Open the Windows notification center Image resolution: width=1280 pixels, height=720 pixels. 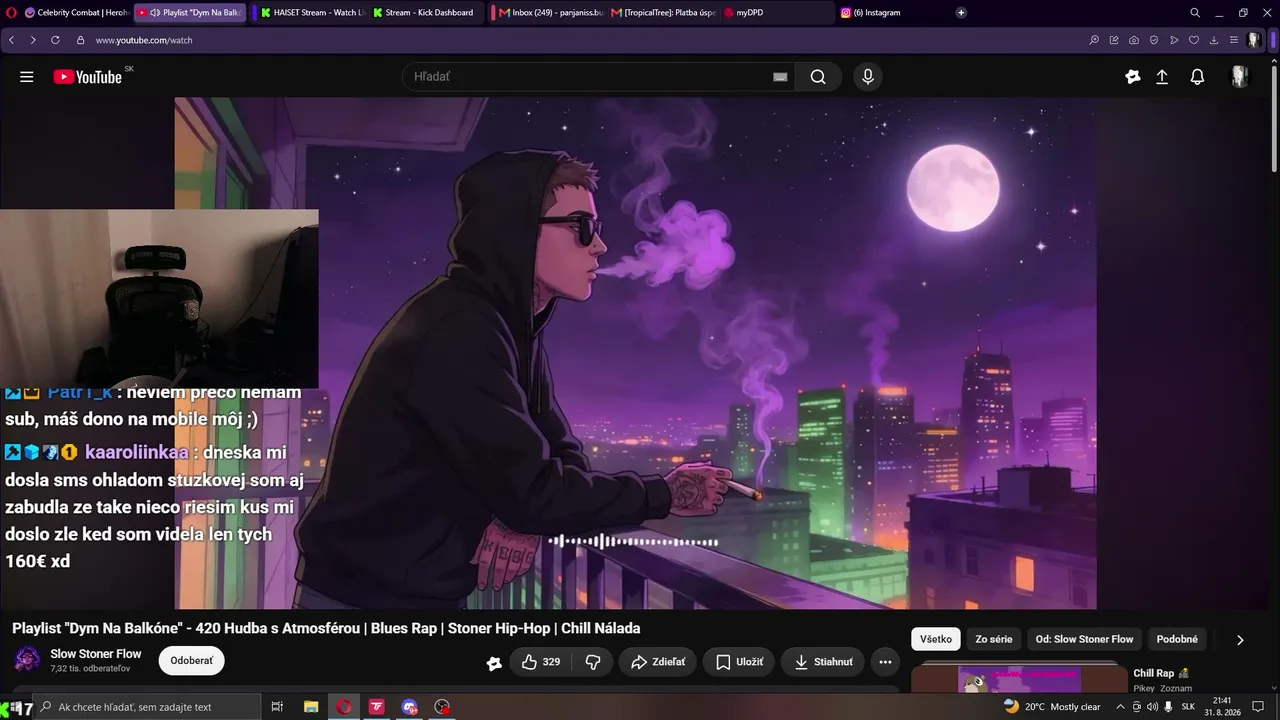coord(1258,707)
